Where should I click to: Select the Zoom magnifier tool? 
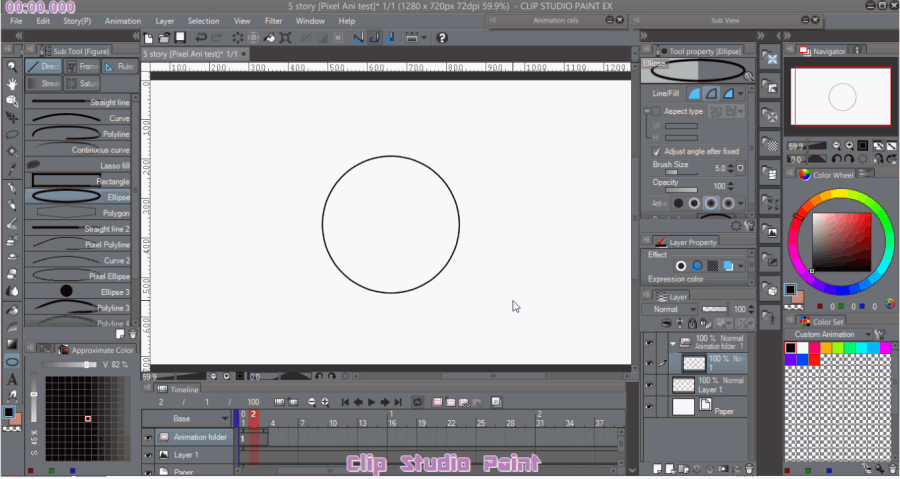(12, 66)
